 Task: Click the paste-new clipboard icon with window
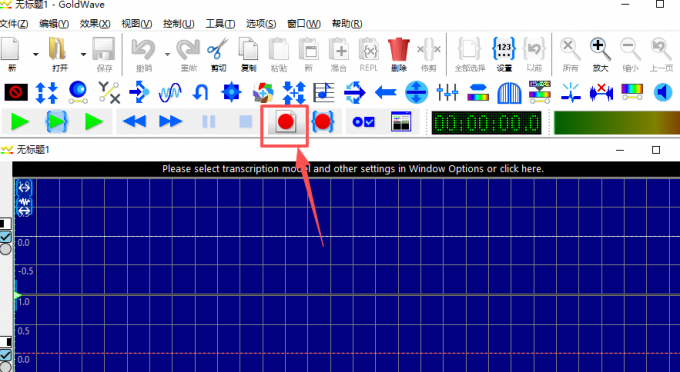(309, 49)
